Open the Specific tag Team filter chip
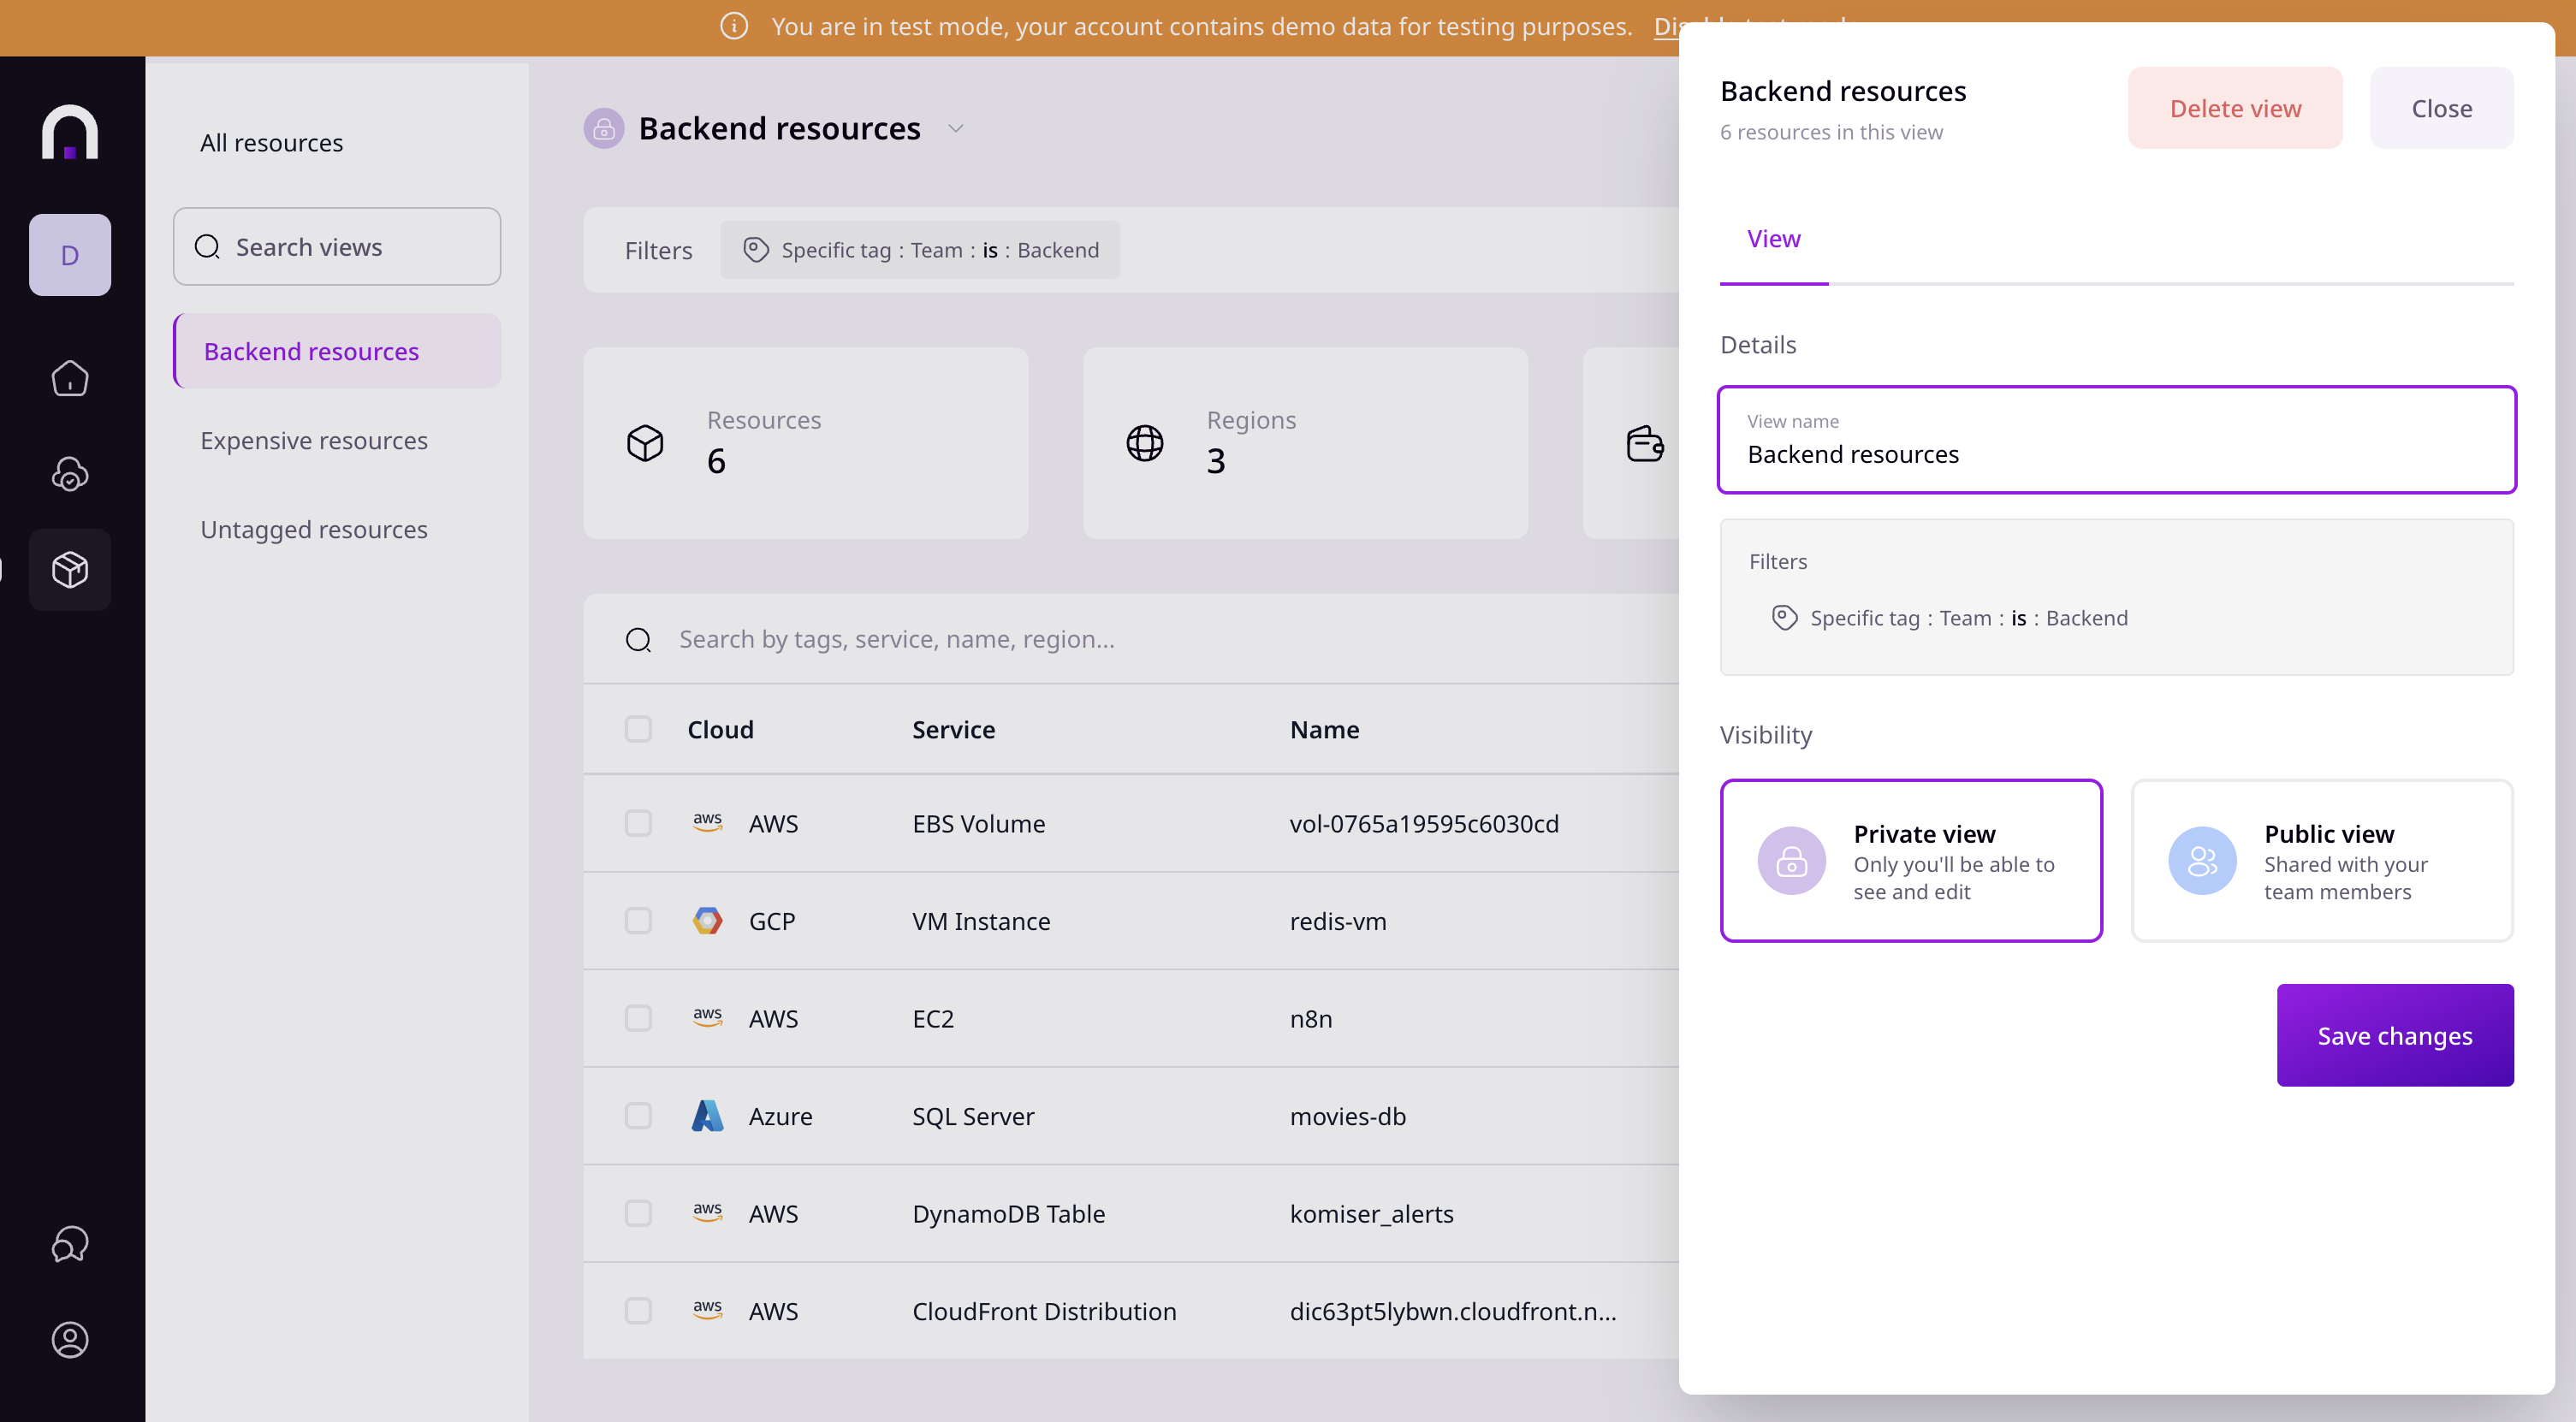 tap(920, 250)
